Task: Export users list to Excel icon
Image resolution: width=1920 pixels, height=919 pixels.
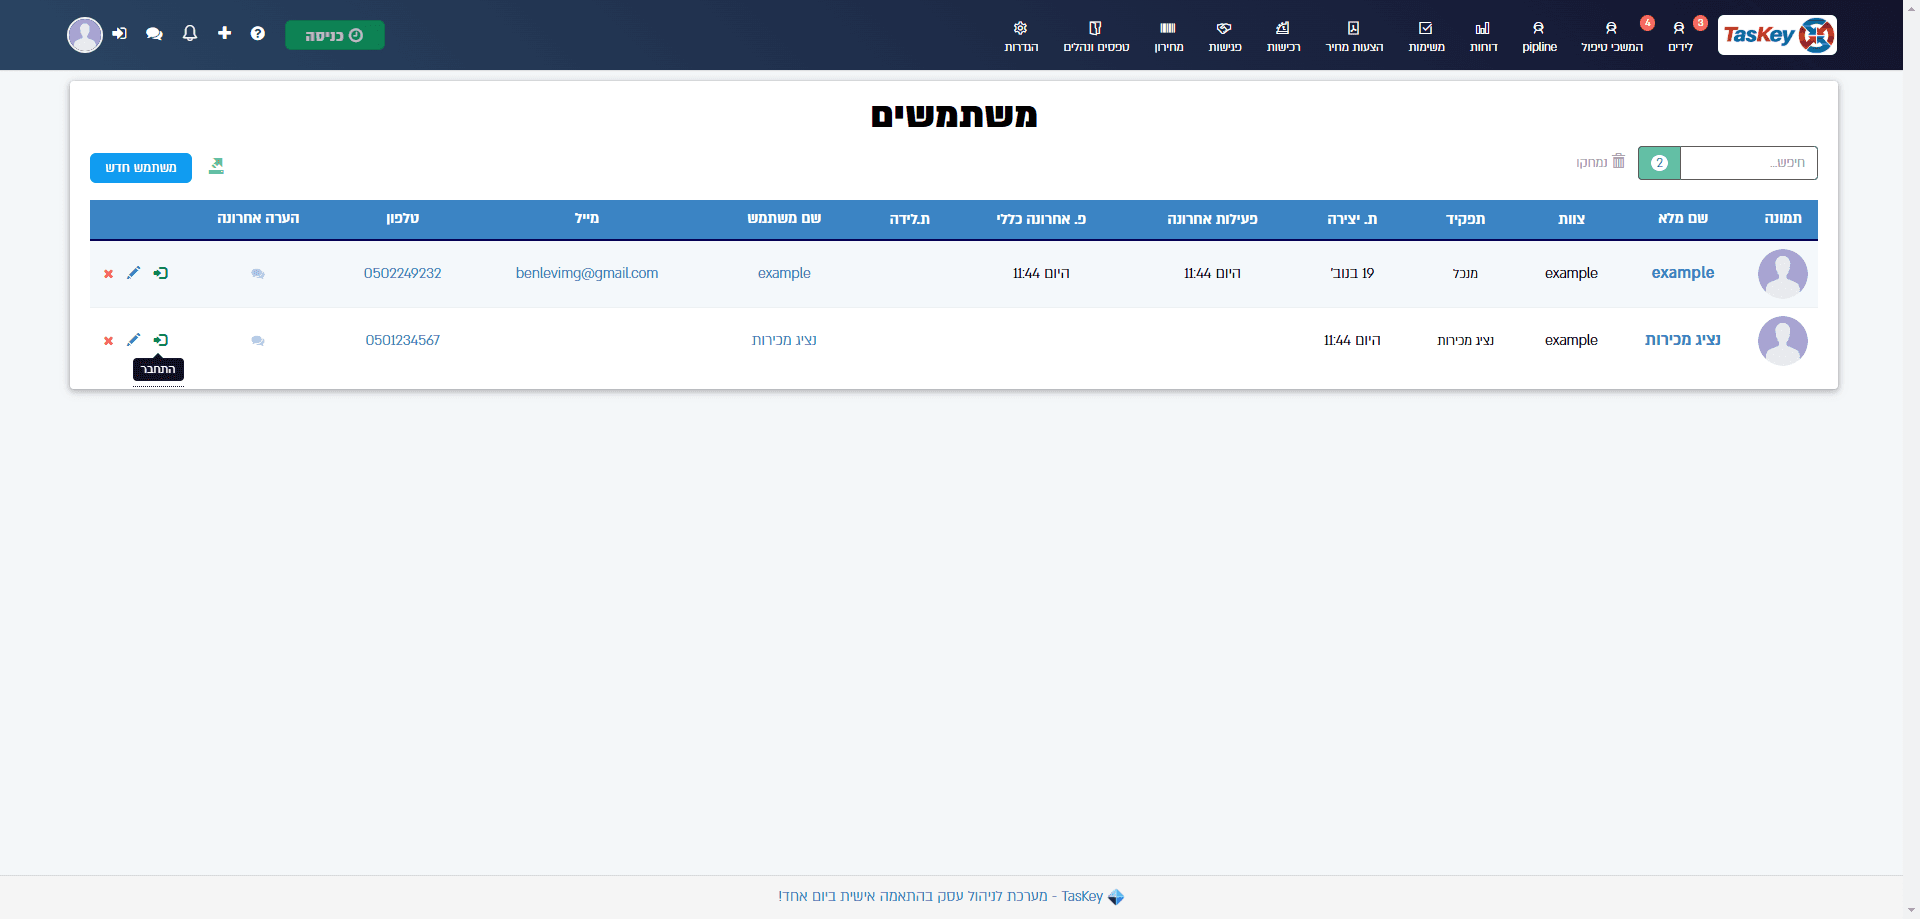Action: pos(216,166)
